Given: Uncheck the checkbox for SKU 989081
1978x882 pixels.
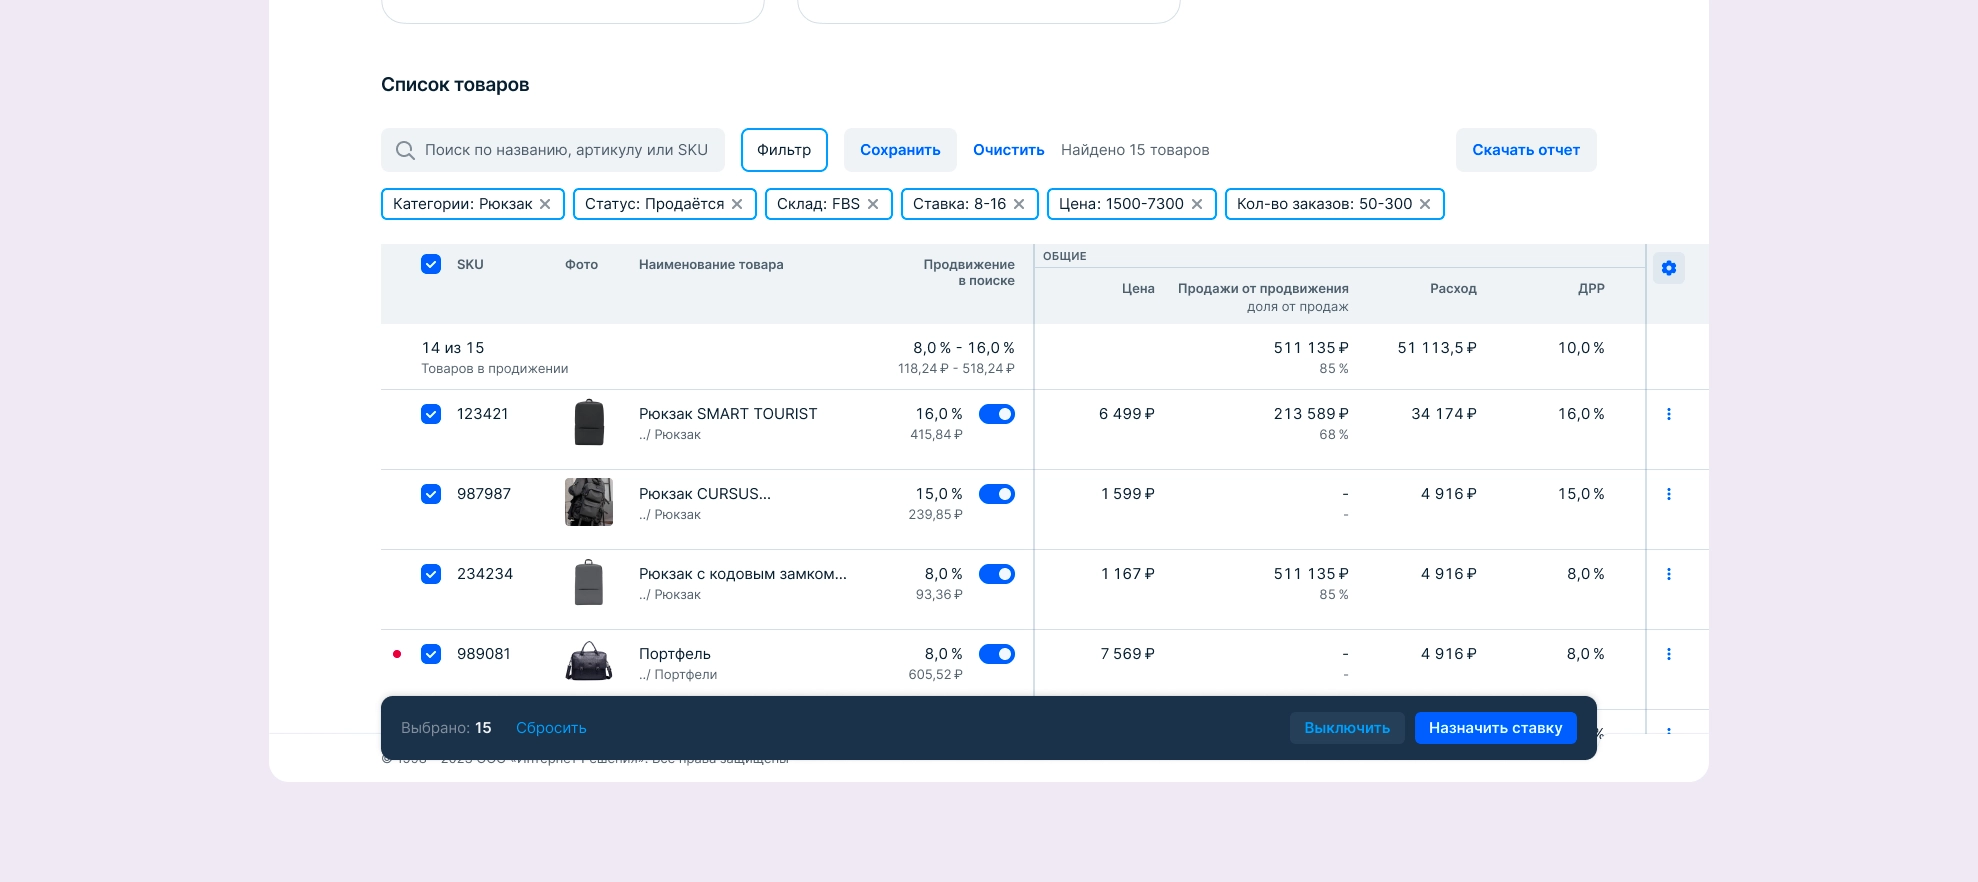Looking at the screenshot, I should tap(431, 654).
